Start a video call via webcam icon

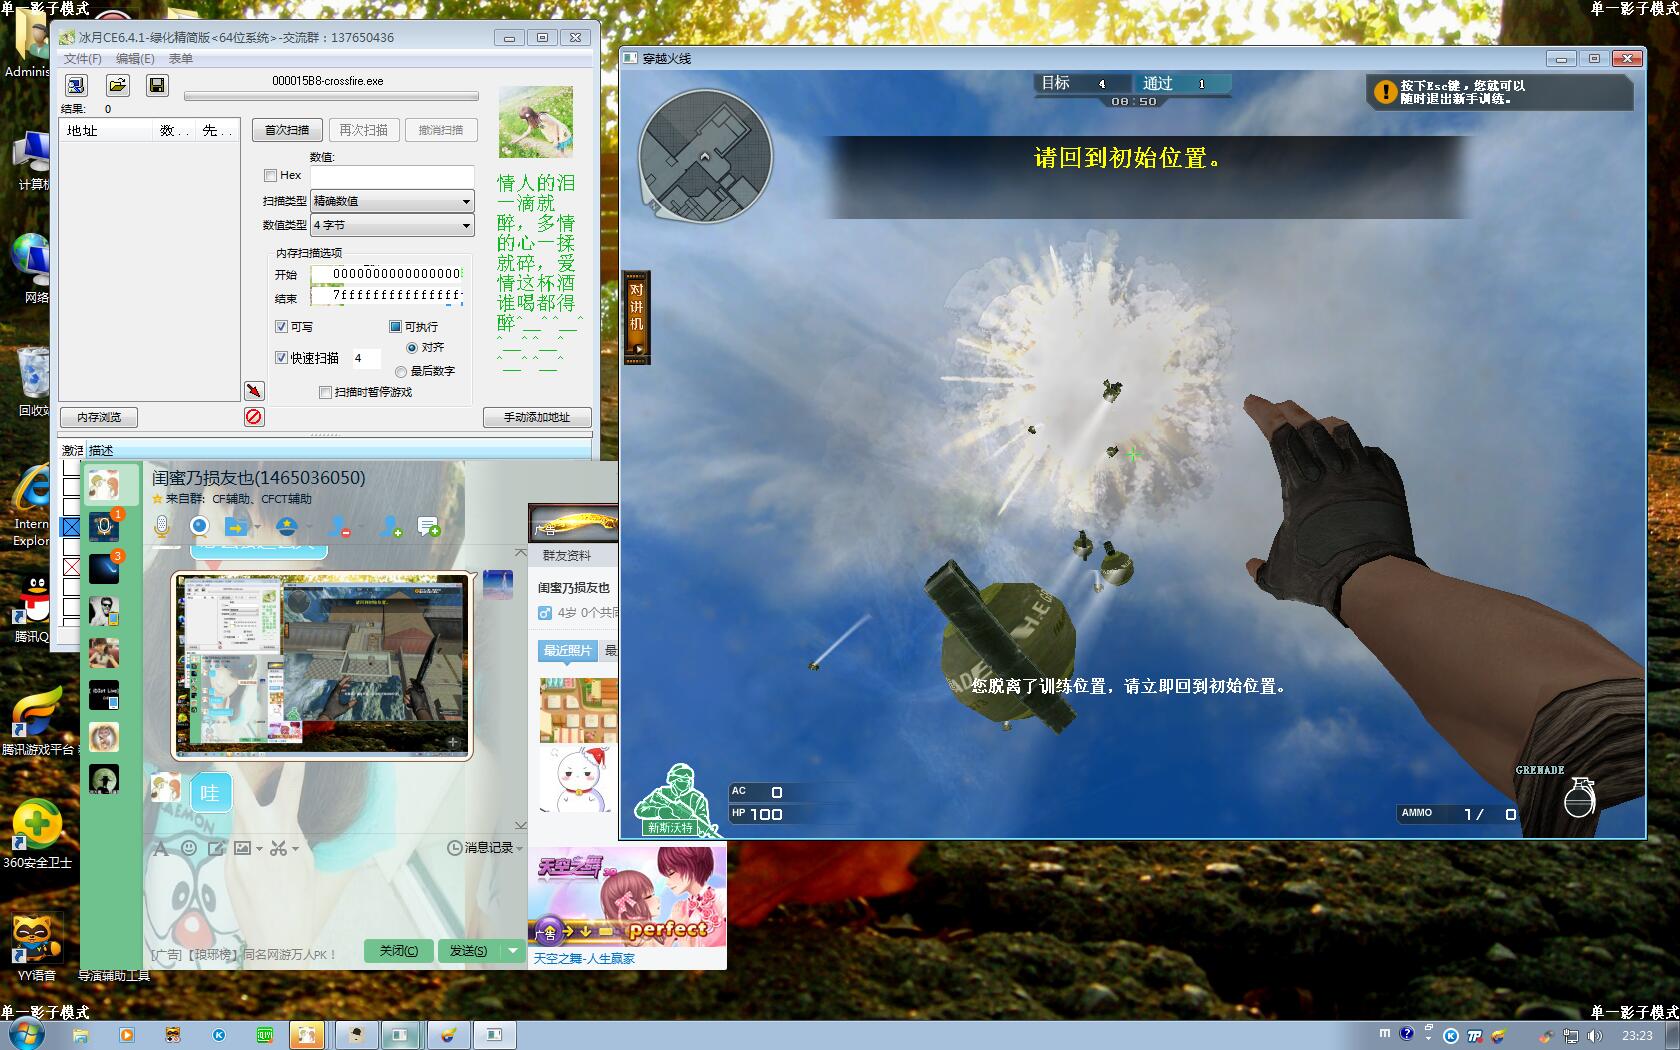pyautogui.click(x=200, y=526)
